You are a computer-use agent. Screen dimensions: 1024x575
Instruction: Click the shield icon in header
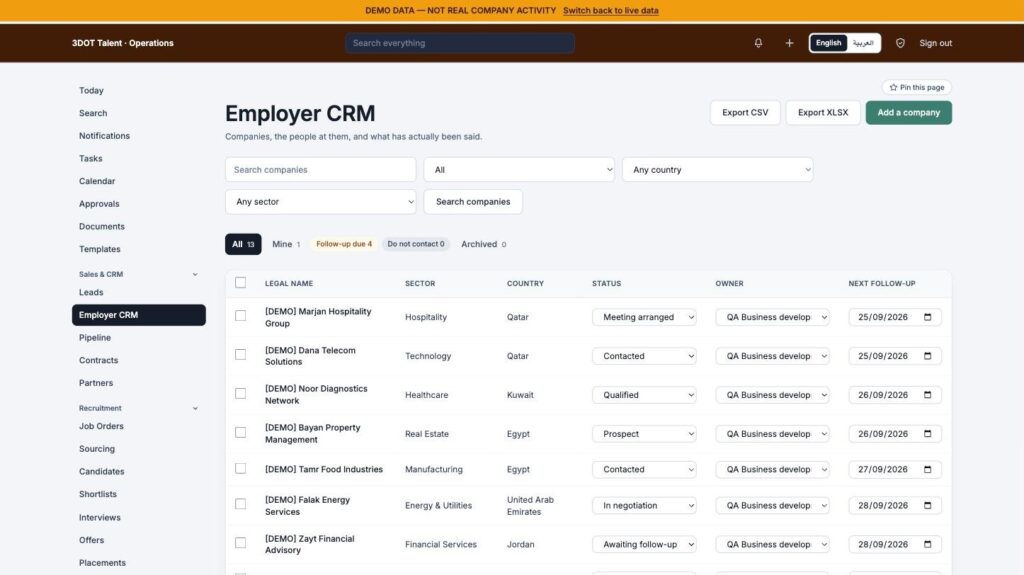coord(900,43)
